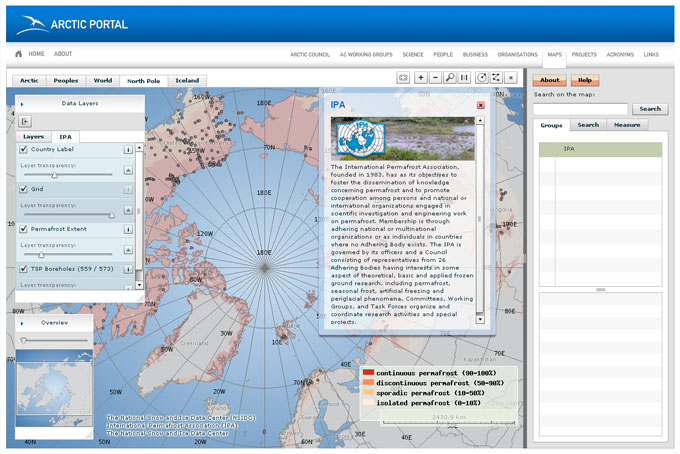Image resolution: width=680 pixels, height=454 pixels.
Task: Click the Arctic Portal bird logo
Action: [x=32, y=25]
